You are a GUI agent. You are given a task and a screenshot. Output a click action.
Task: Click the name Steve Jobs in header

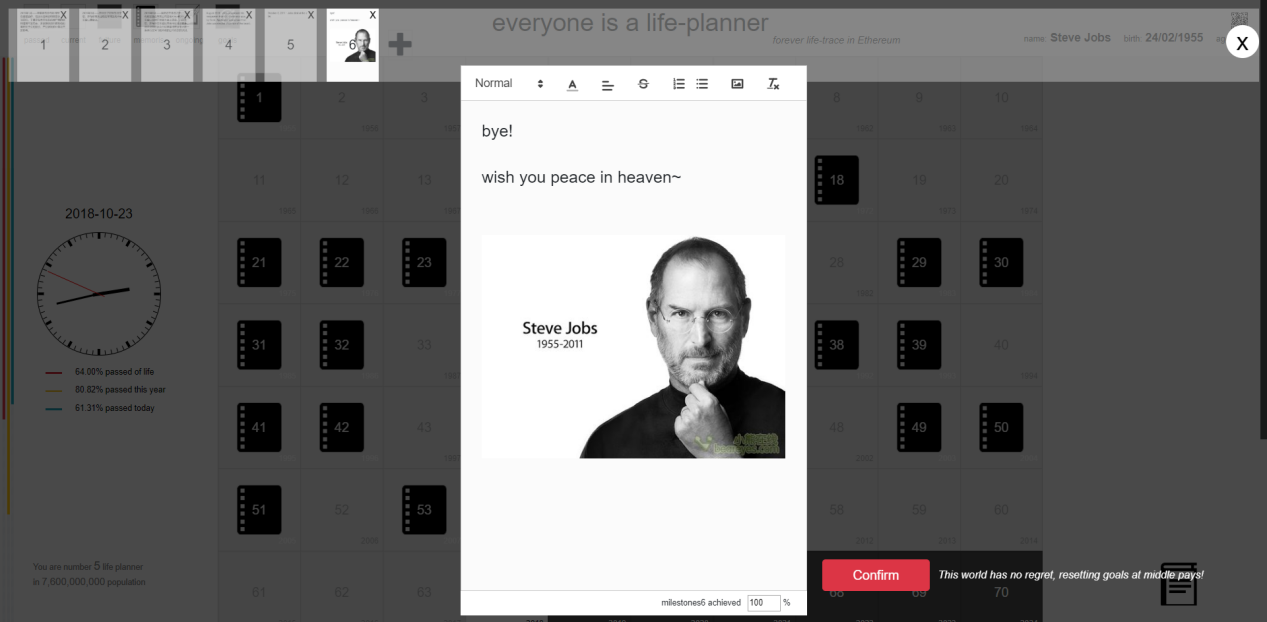coord(1080,37)
